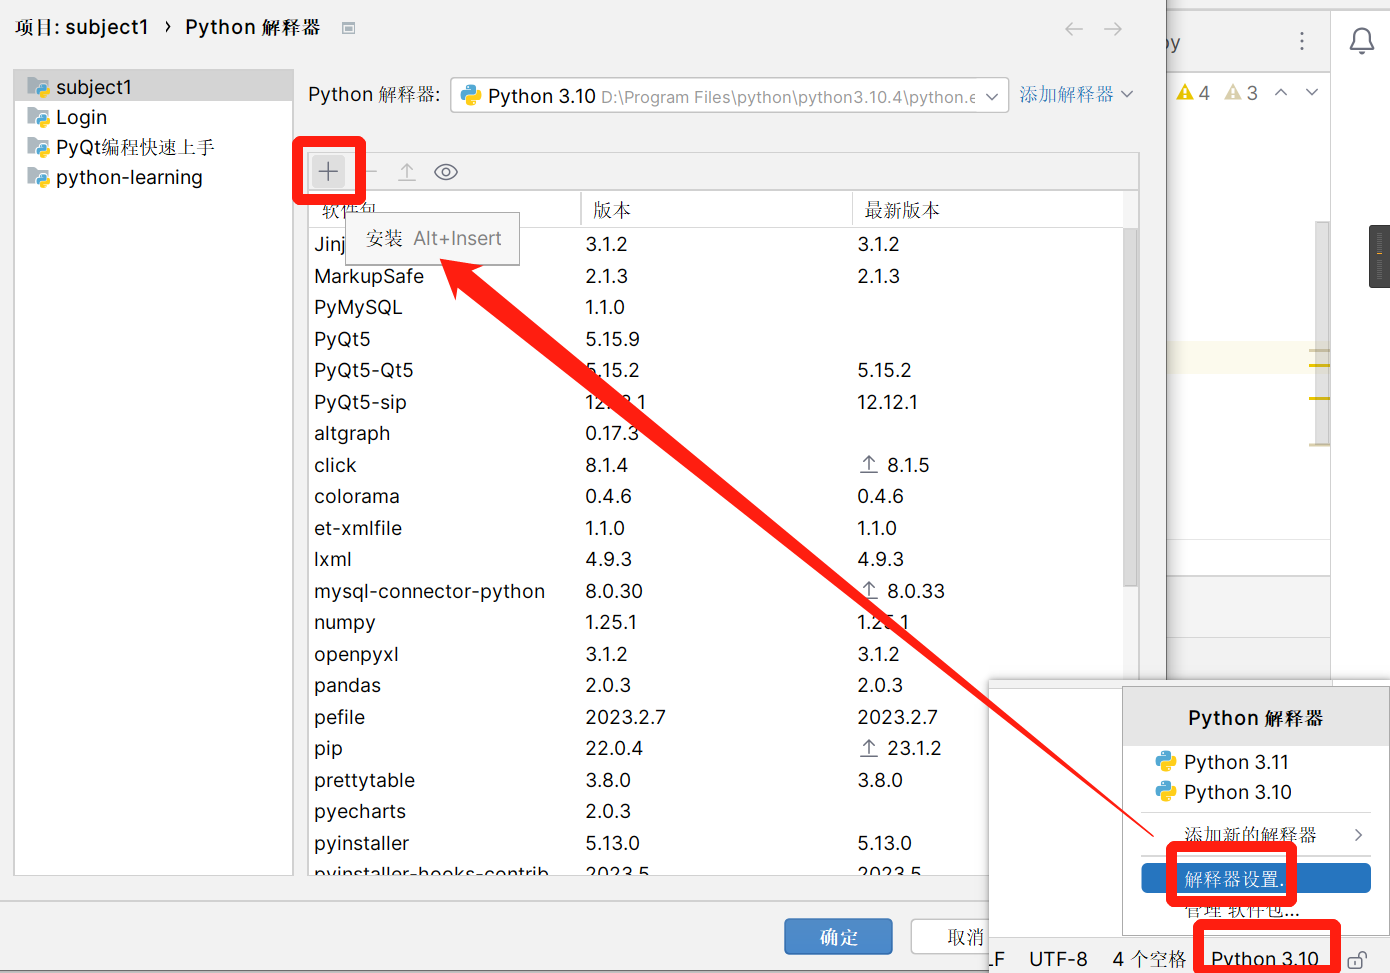Expand the 添加新的解释器 submenu
Image resolution: width=1390 pixels, height=973 pixels.
(x=1257, y=835)
